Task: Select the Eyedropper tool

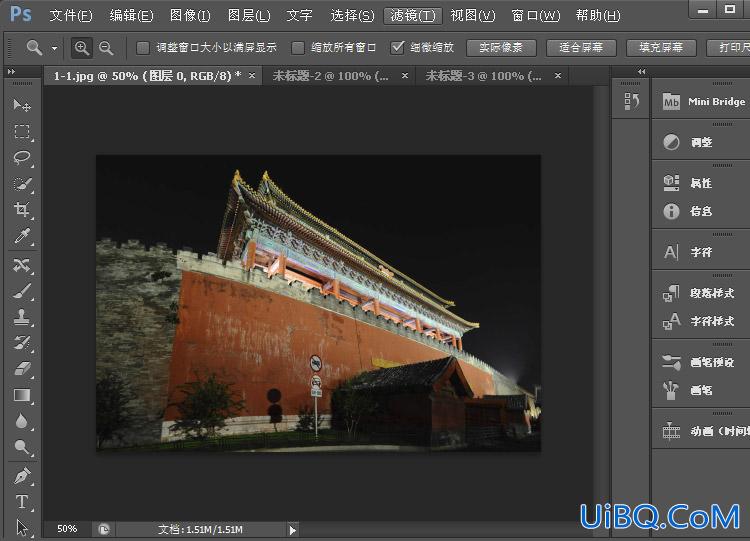Action: [x=22, y=236]
